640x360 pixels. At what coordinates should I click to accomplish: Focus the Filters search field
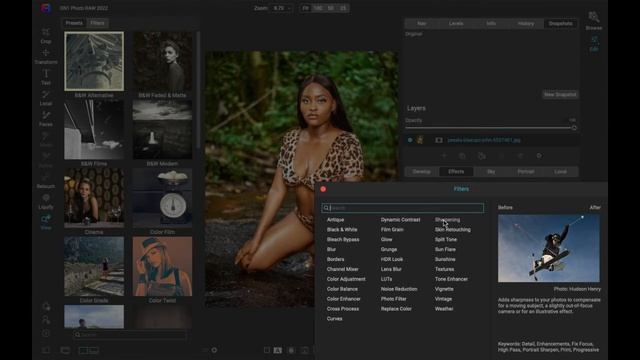402,208
